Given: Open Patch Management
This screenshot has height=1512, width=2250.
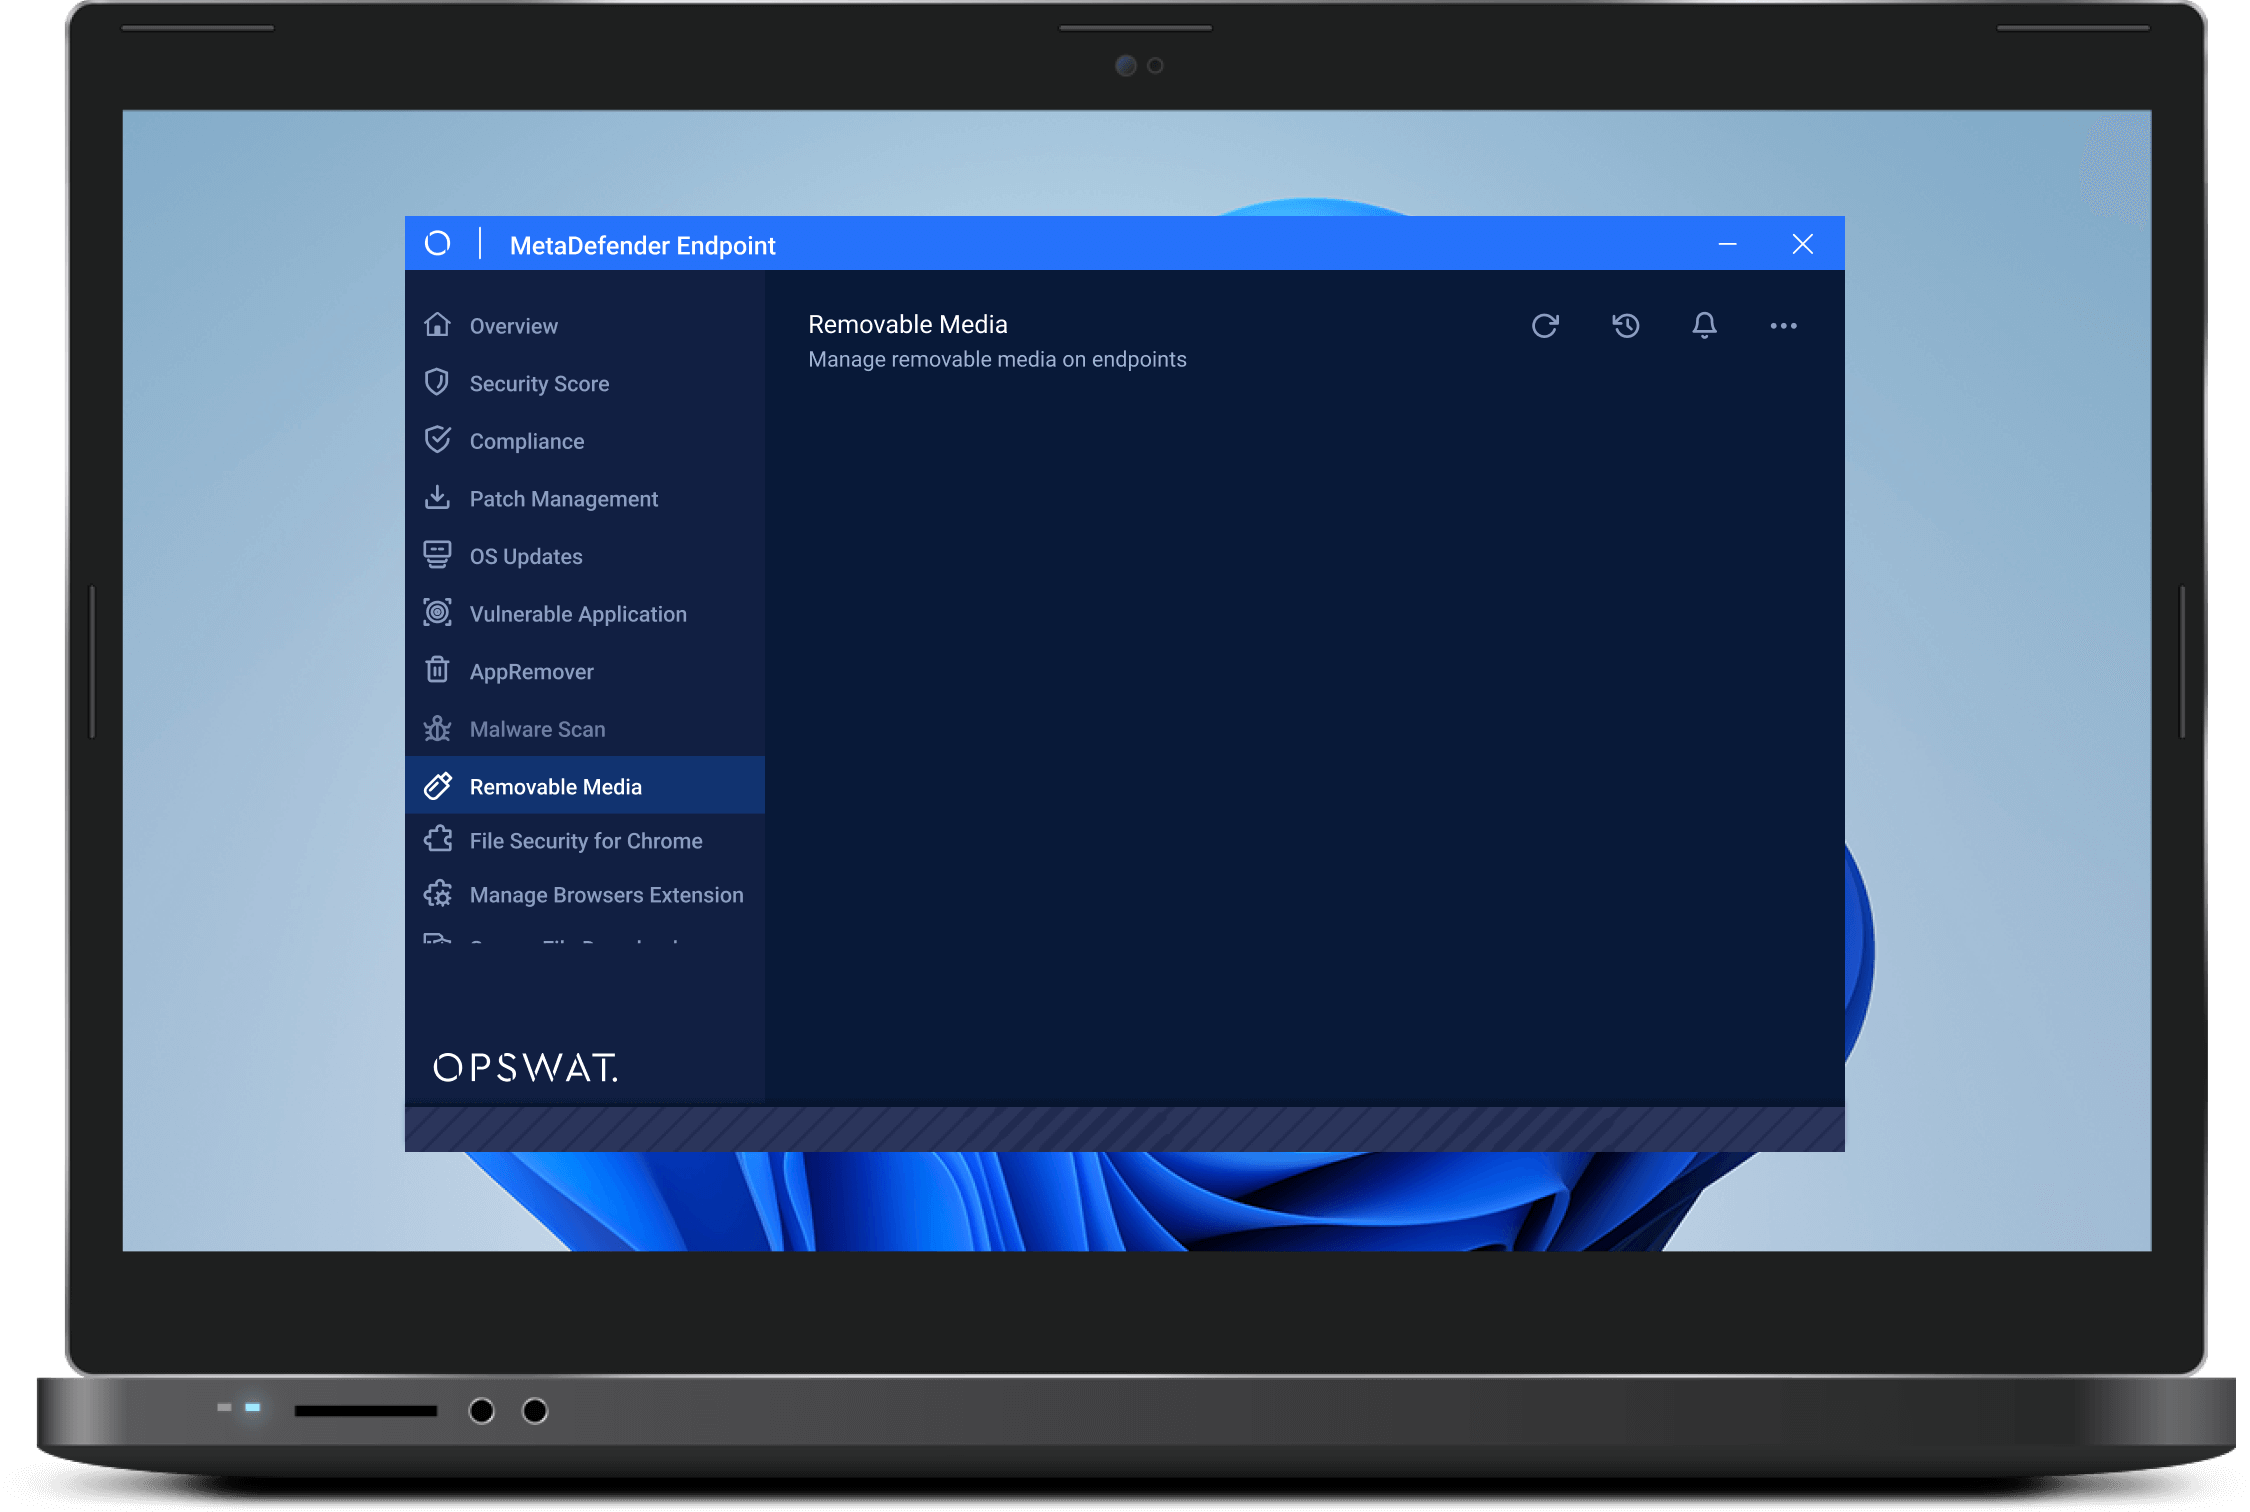Looking at the screenshot, I should (585, 498).
